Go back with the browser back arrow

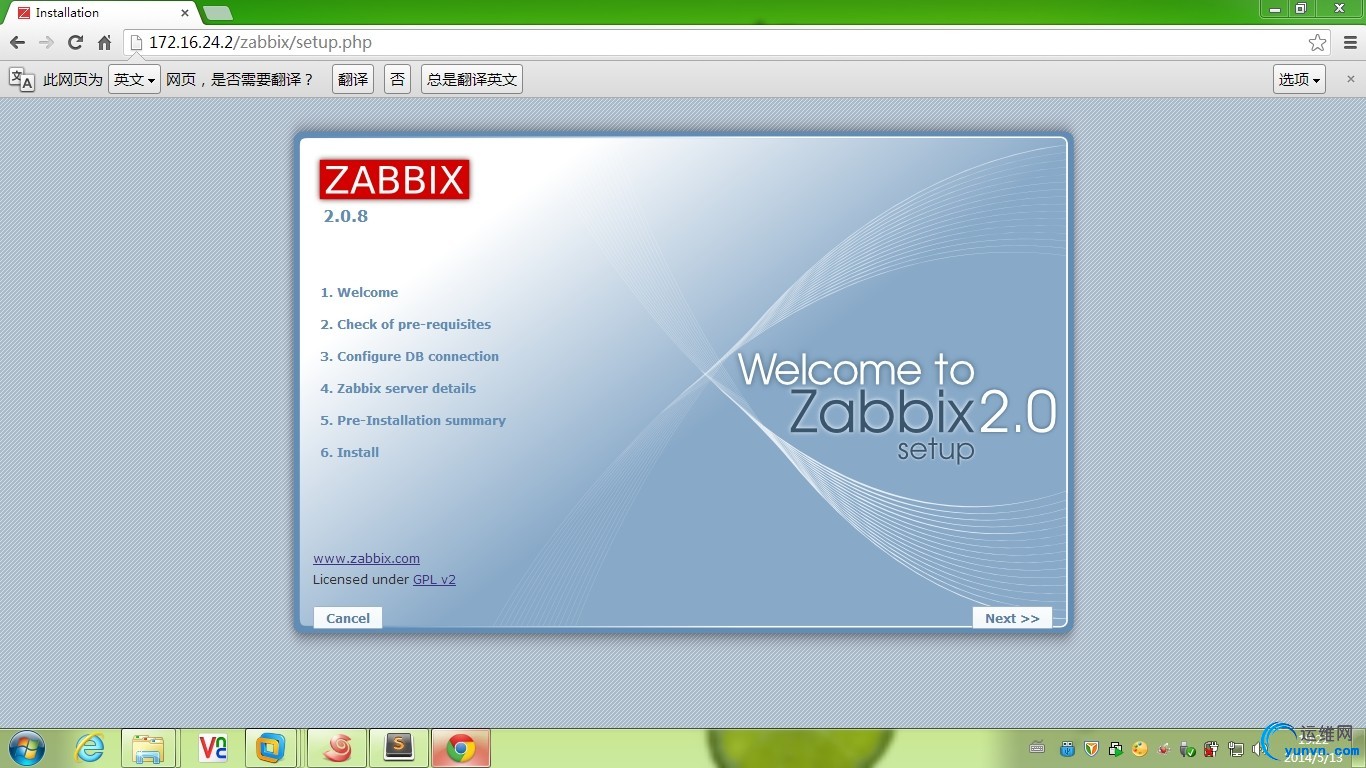(x=17, y=43)
